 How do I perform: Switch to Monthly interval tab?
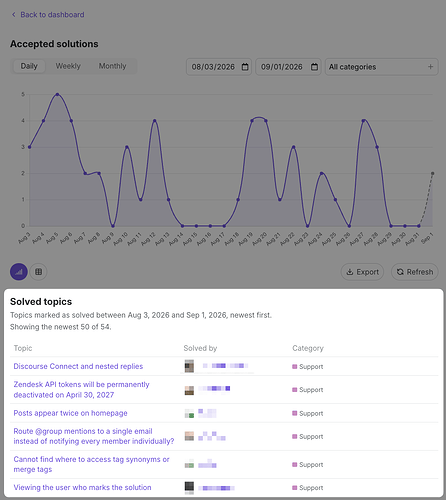(x=112, y=66)
